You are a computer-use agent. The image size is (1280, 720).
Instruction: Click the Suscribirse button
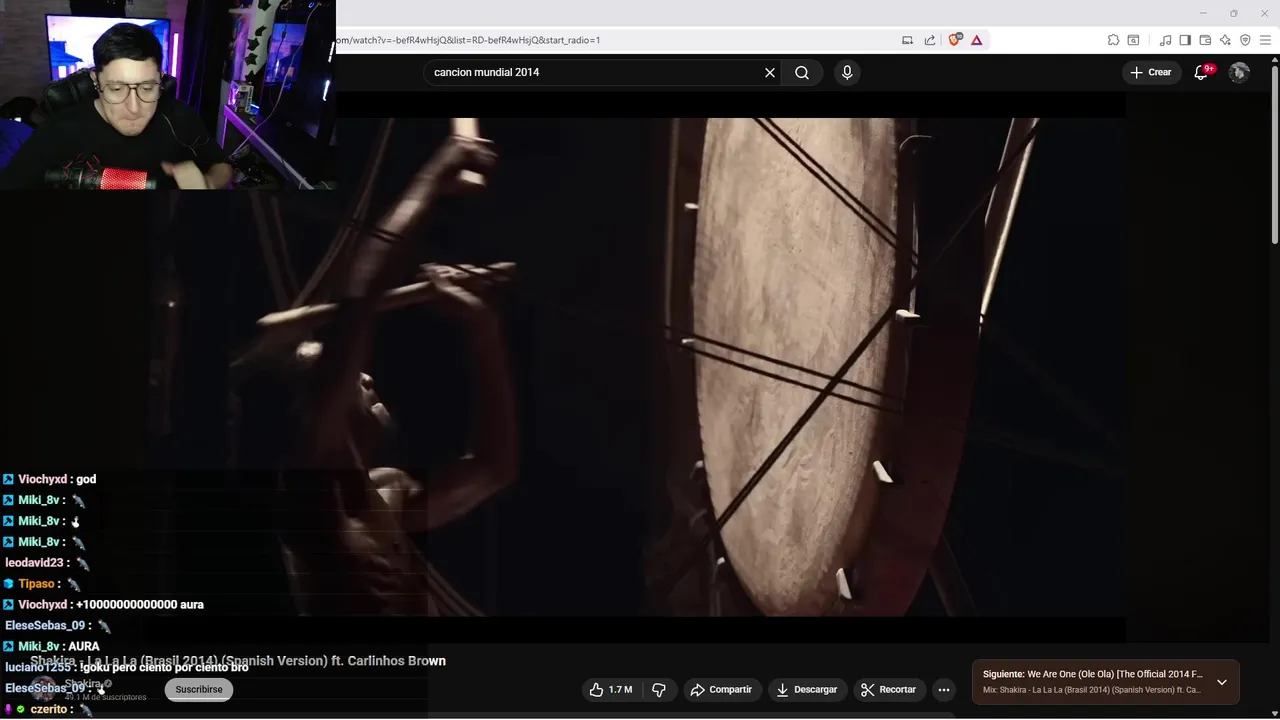(x=199, y=689)
